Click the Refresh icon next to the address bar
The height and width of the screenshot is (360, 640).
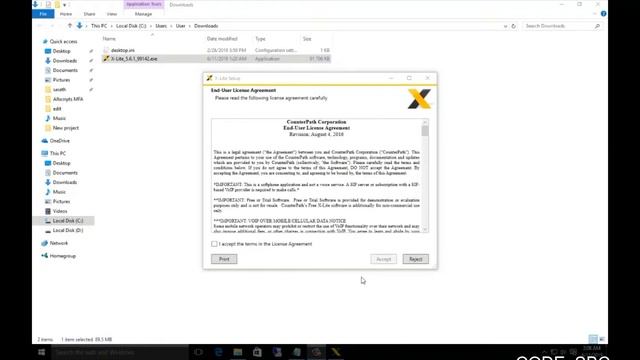[513, 26]
